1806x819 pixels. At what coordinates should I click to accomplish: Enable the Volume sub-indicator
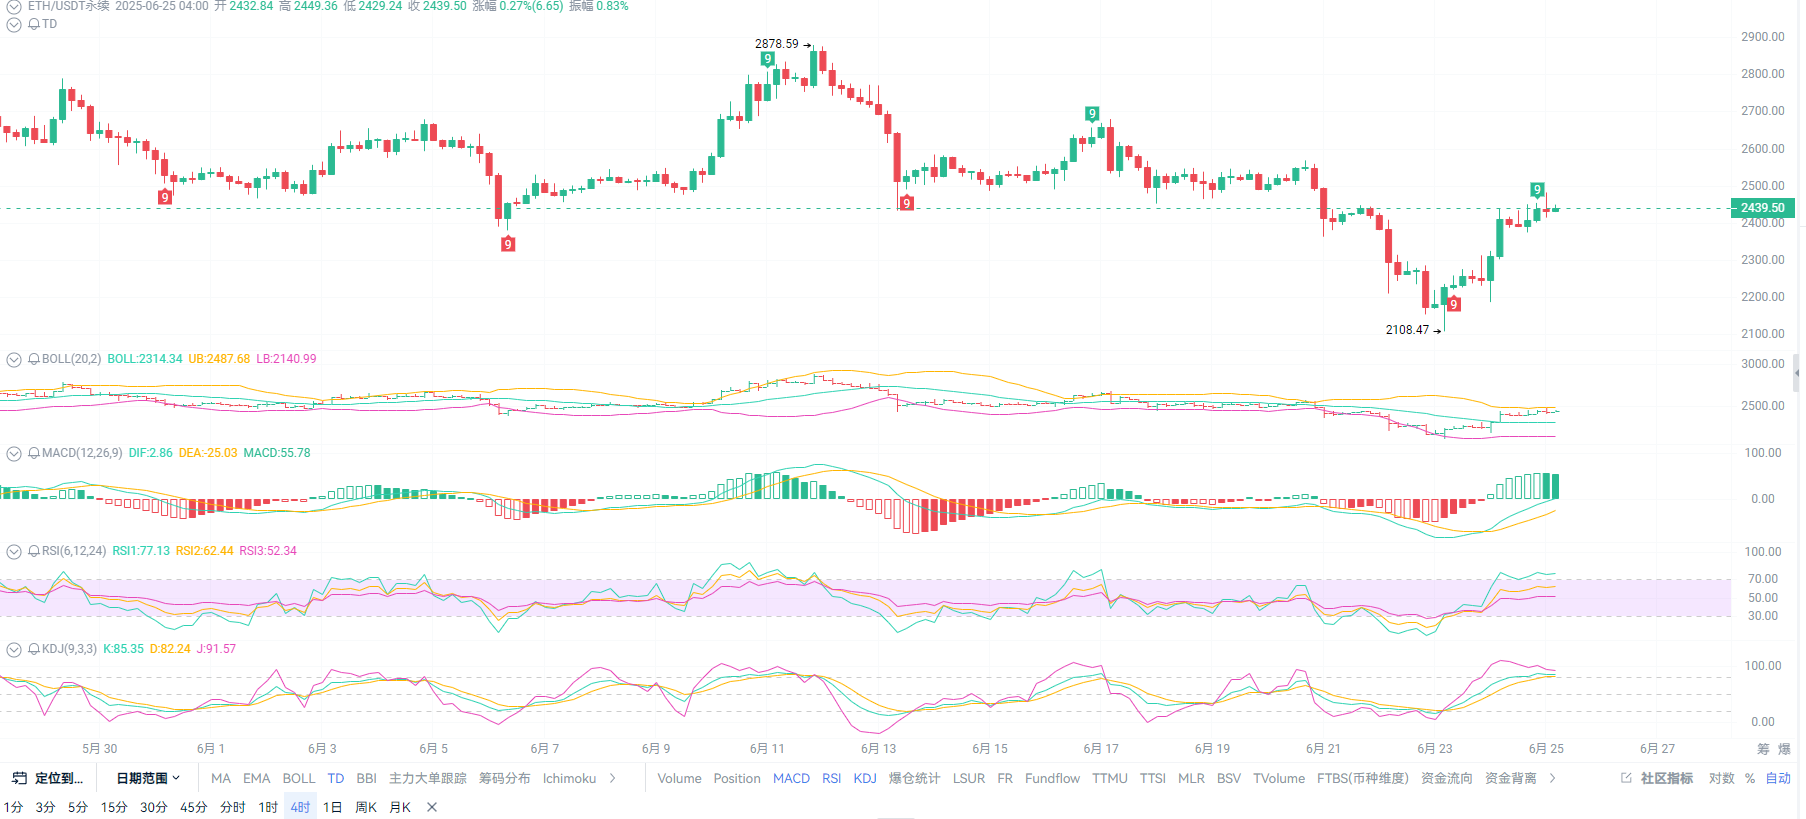tap(679, 778)
